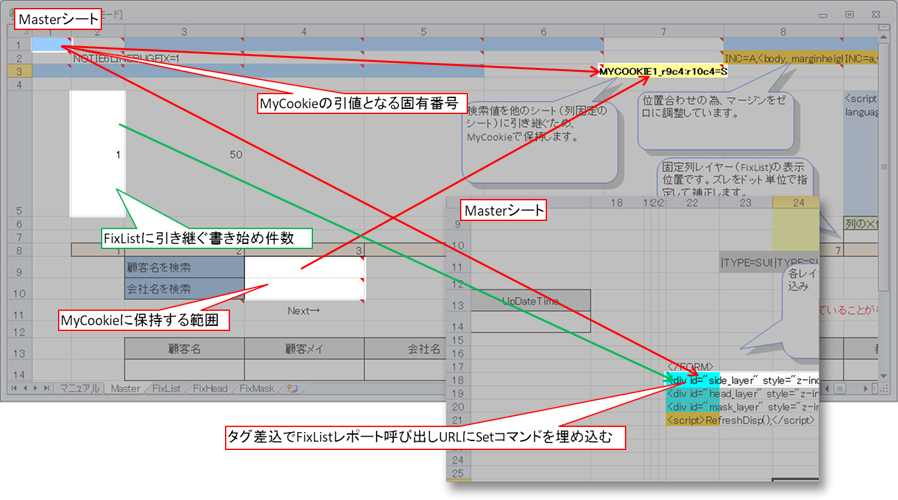Select column header 23 in inset sheet
The image size is (898, 500).
[x=745, y=202]
